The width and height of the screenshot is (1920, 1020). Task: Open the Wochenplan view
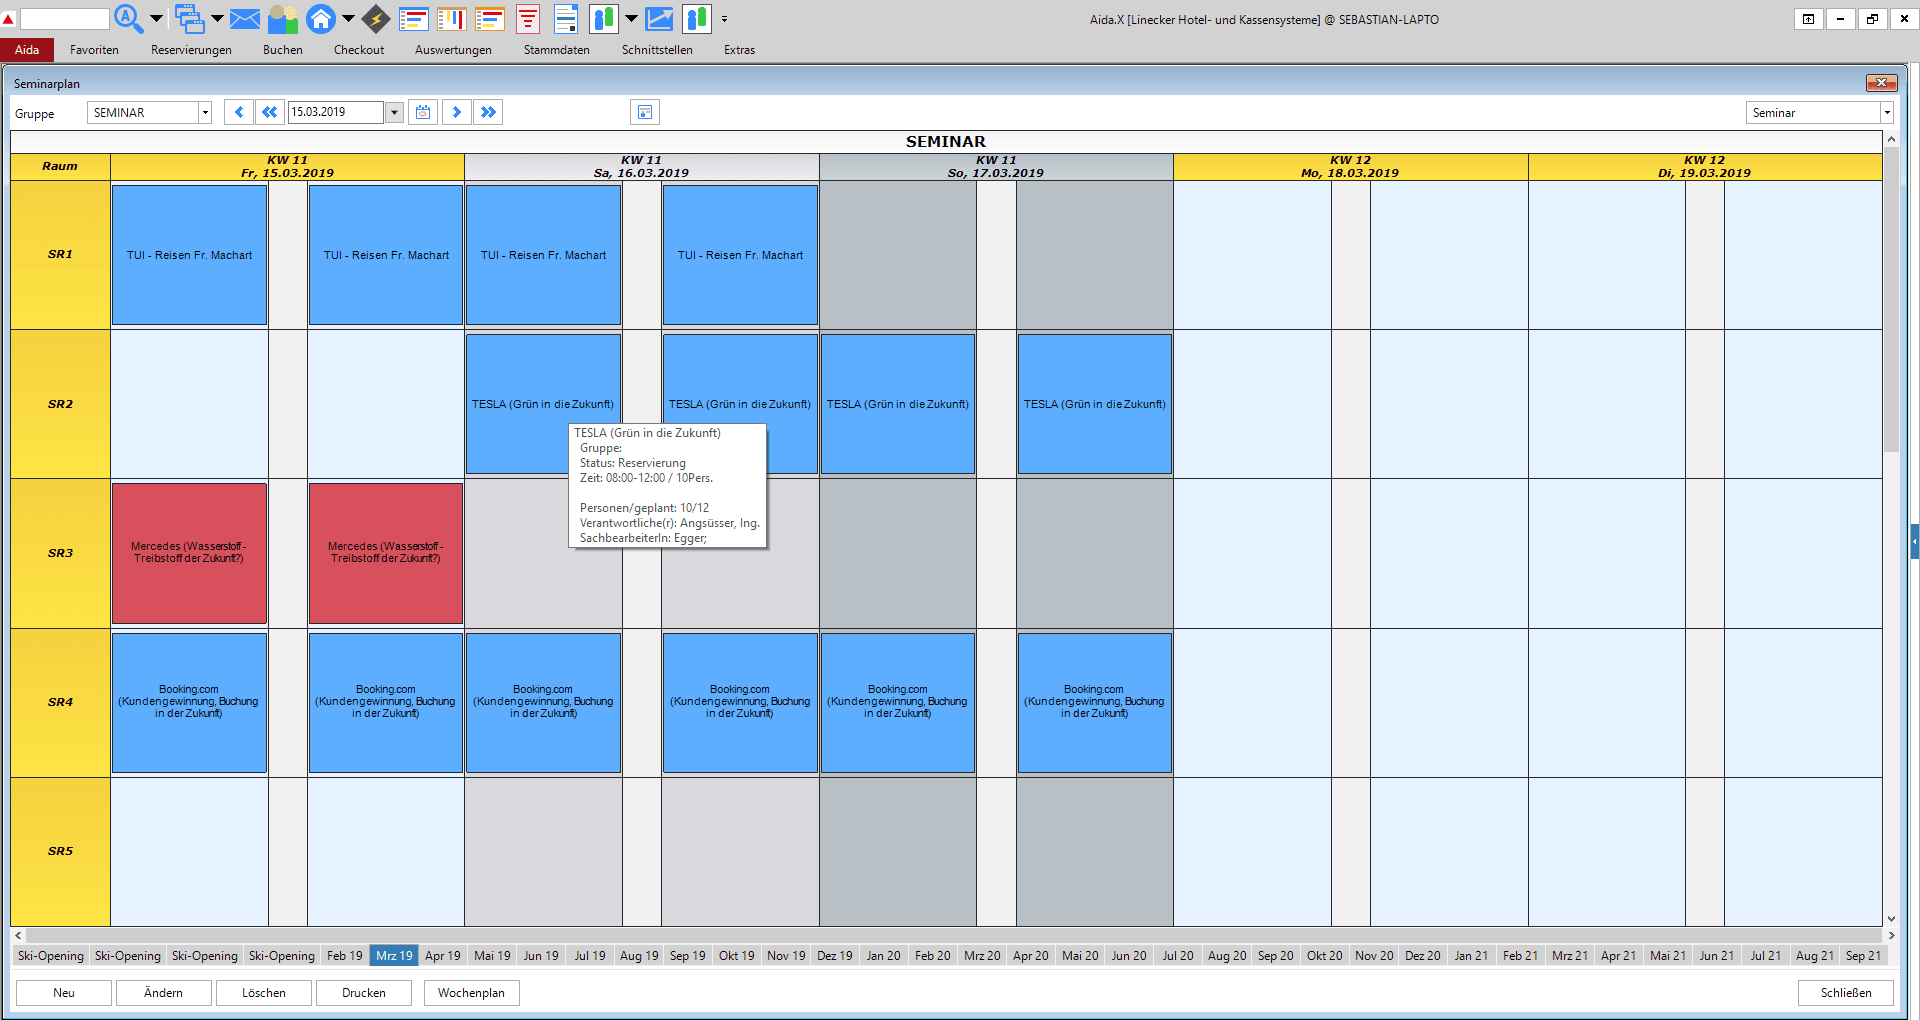pyautogui.click(x=472, y=992)
